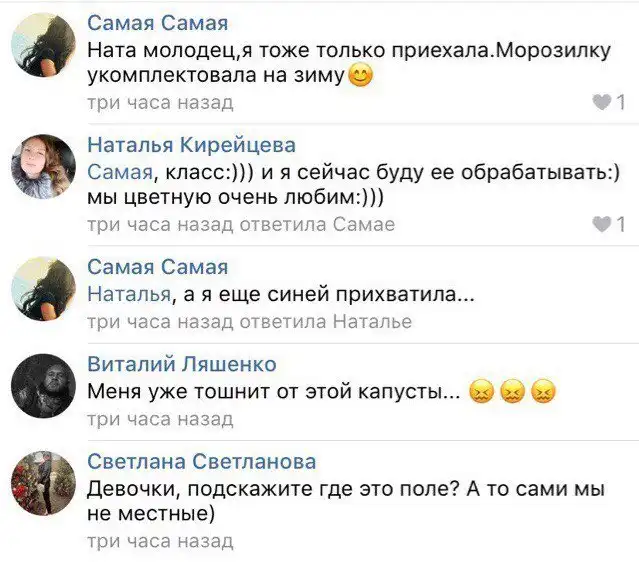Image resolution: width=639 pixels, height=562 pixels.
Task: Open Светлана Светланова's avatar with flowers
Action: tap(43, 483)
